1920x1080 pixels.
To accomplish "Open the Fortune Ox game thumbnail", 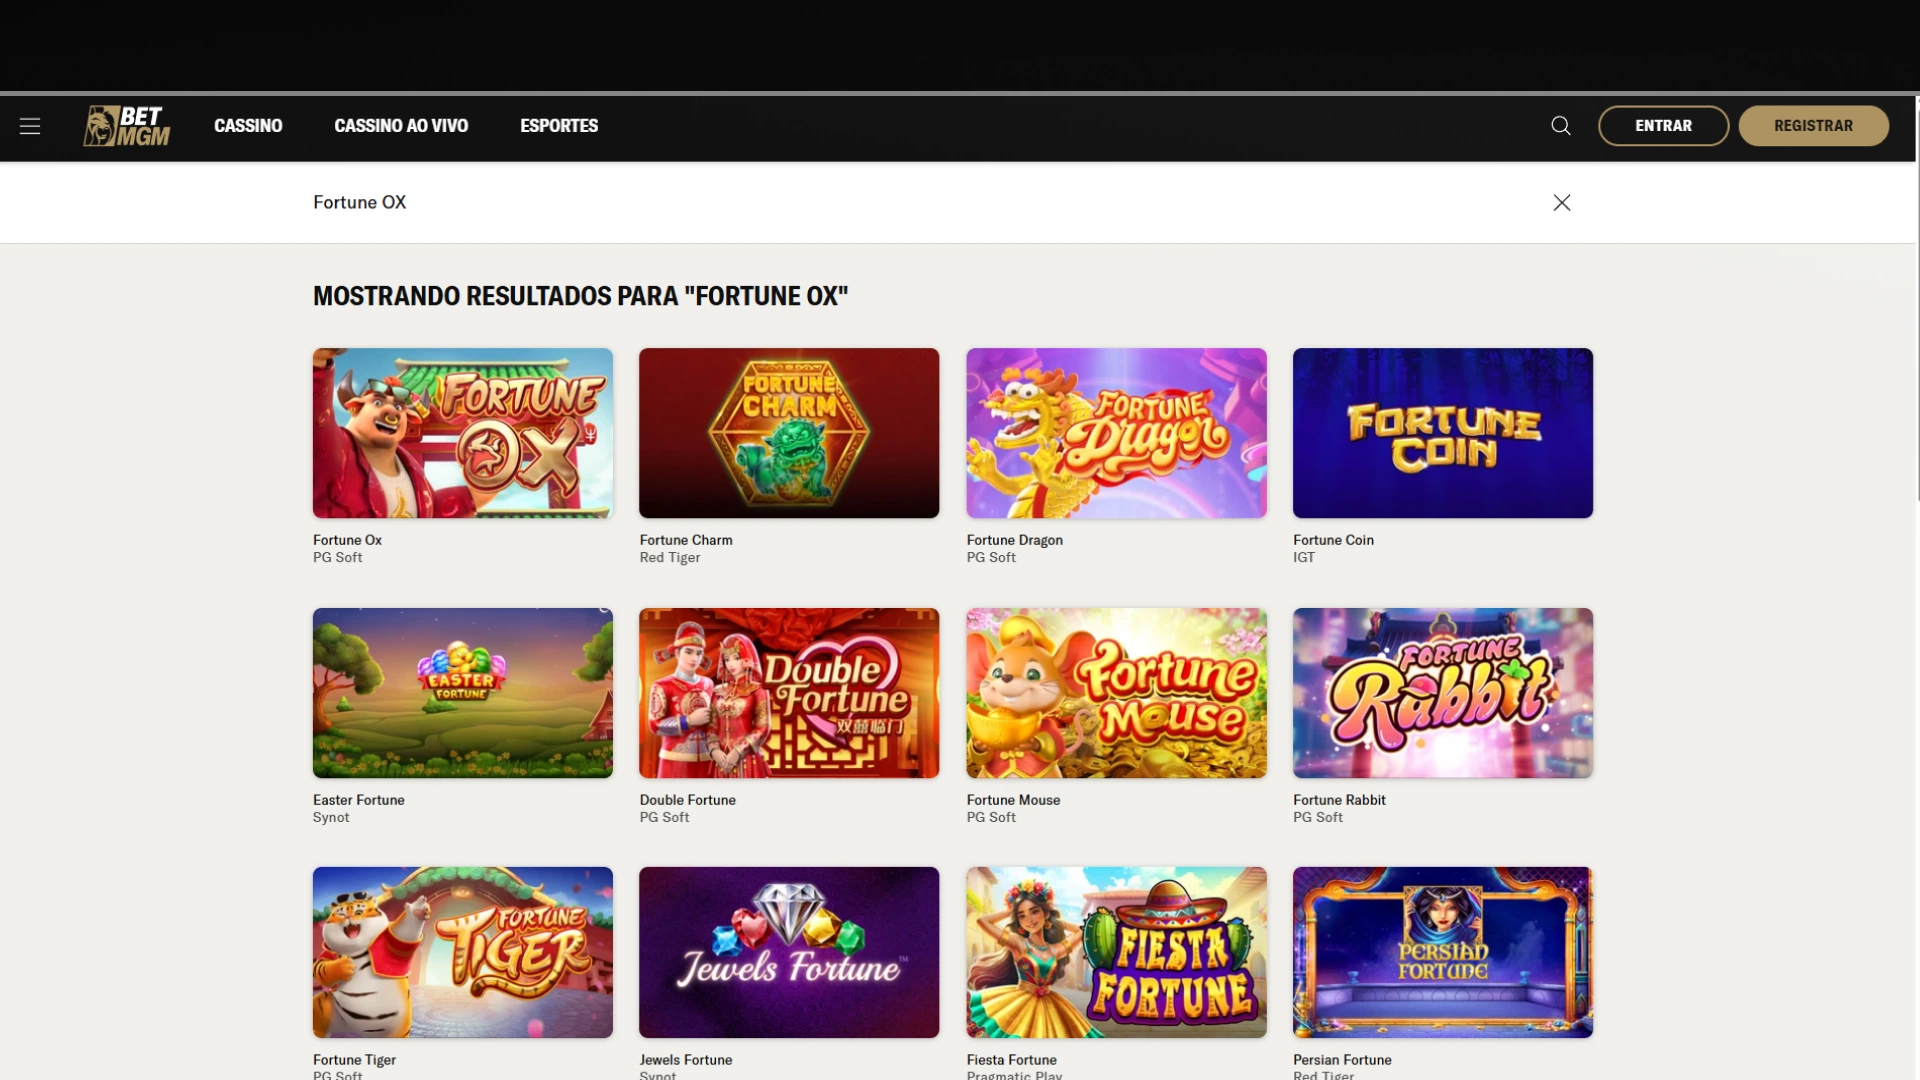I will pyautogui.click(x=463, y=433).
